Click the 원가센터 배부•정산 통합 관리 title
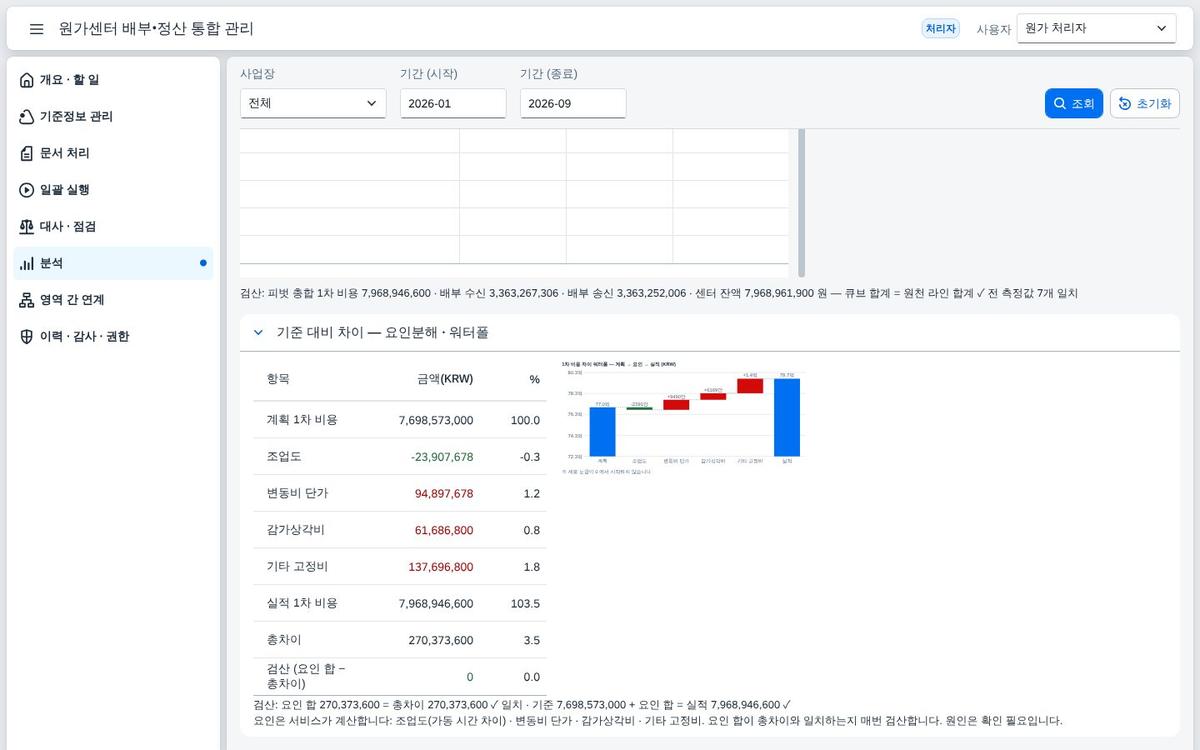This screenshot has width=1200, height=750. pyautogui.click(x=156, y=29)
